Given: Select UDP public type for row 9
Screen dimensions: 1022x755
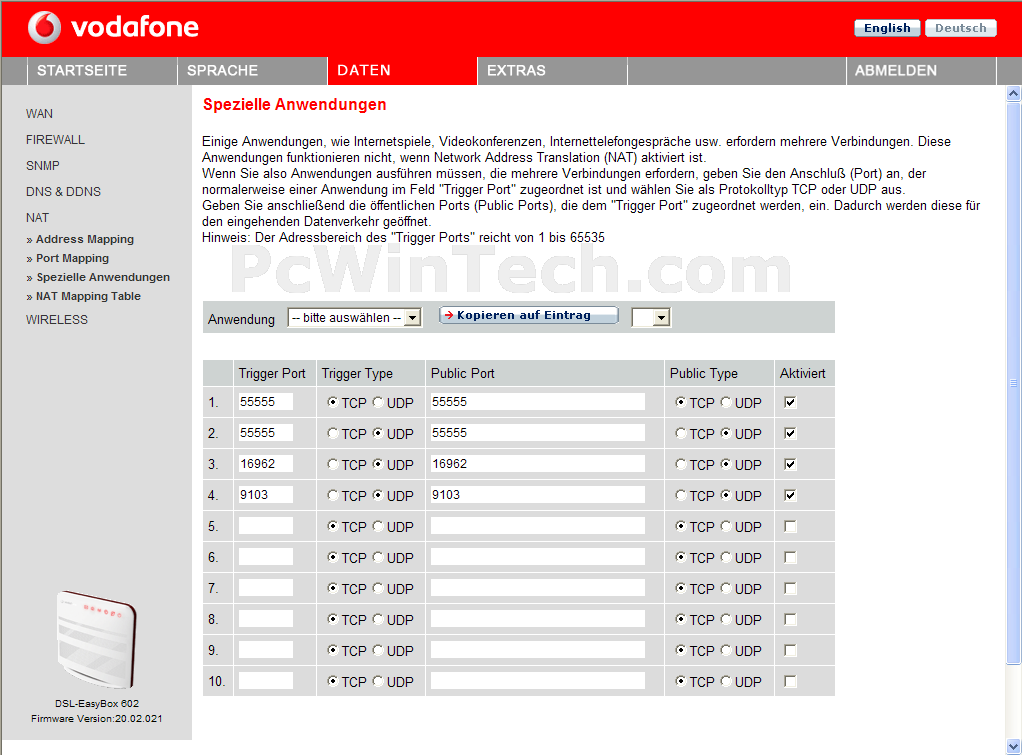Looking at the screenshot, I should click(726, 651).
